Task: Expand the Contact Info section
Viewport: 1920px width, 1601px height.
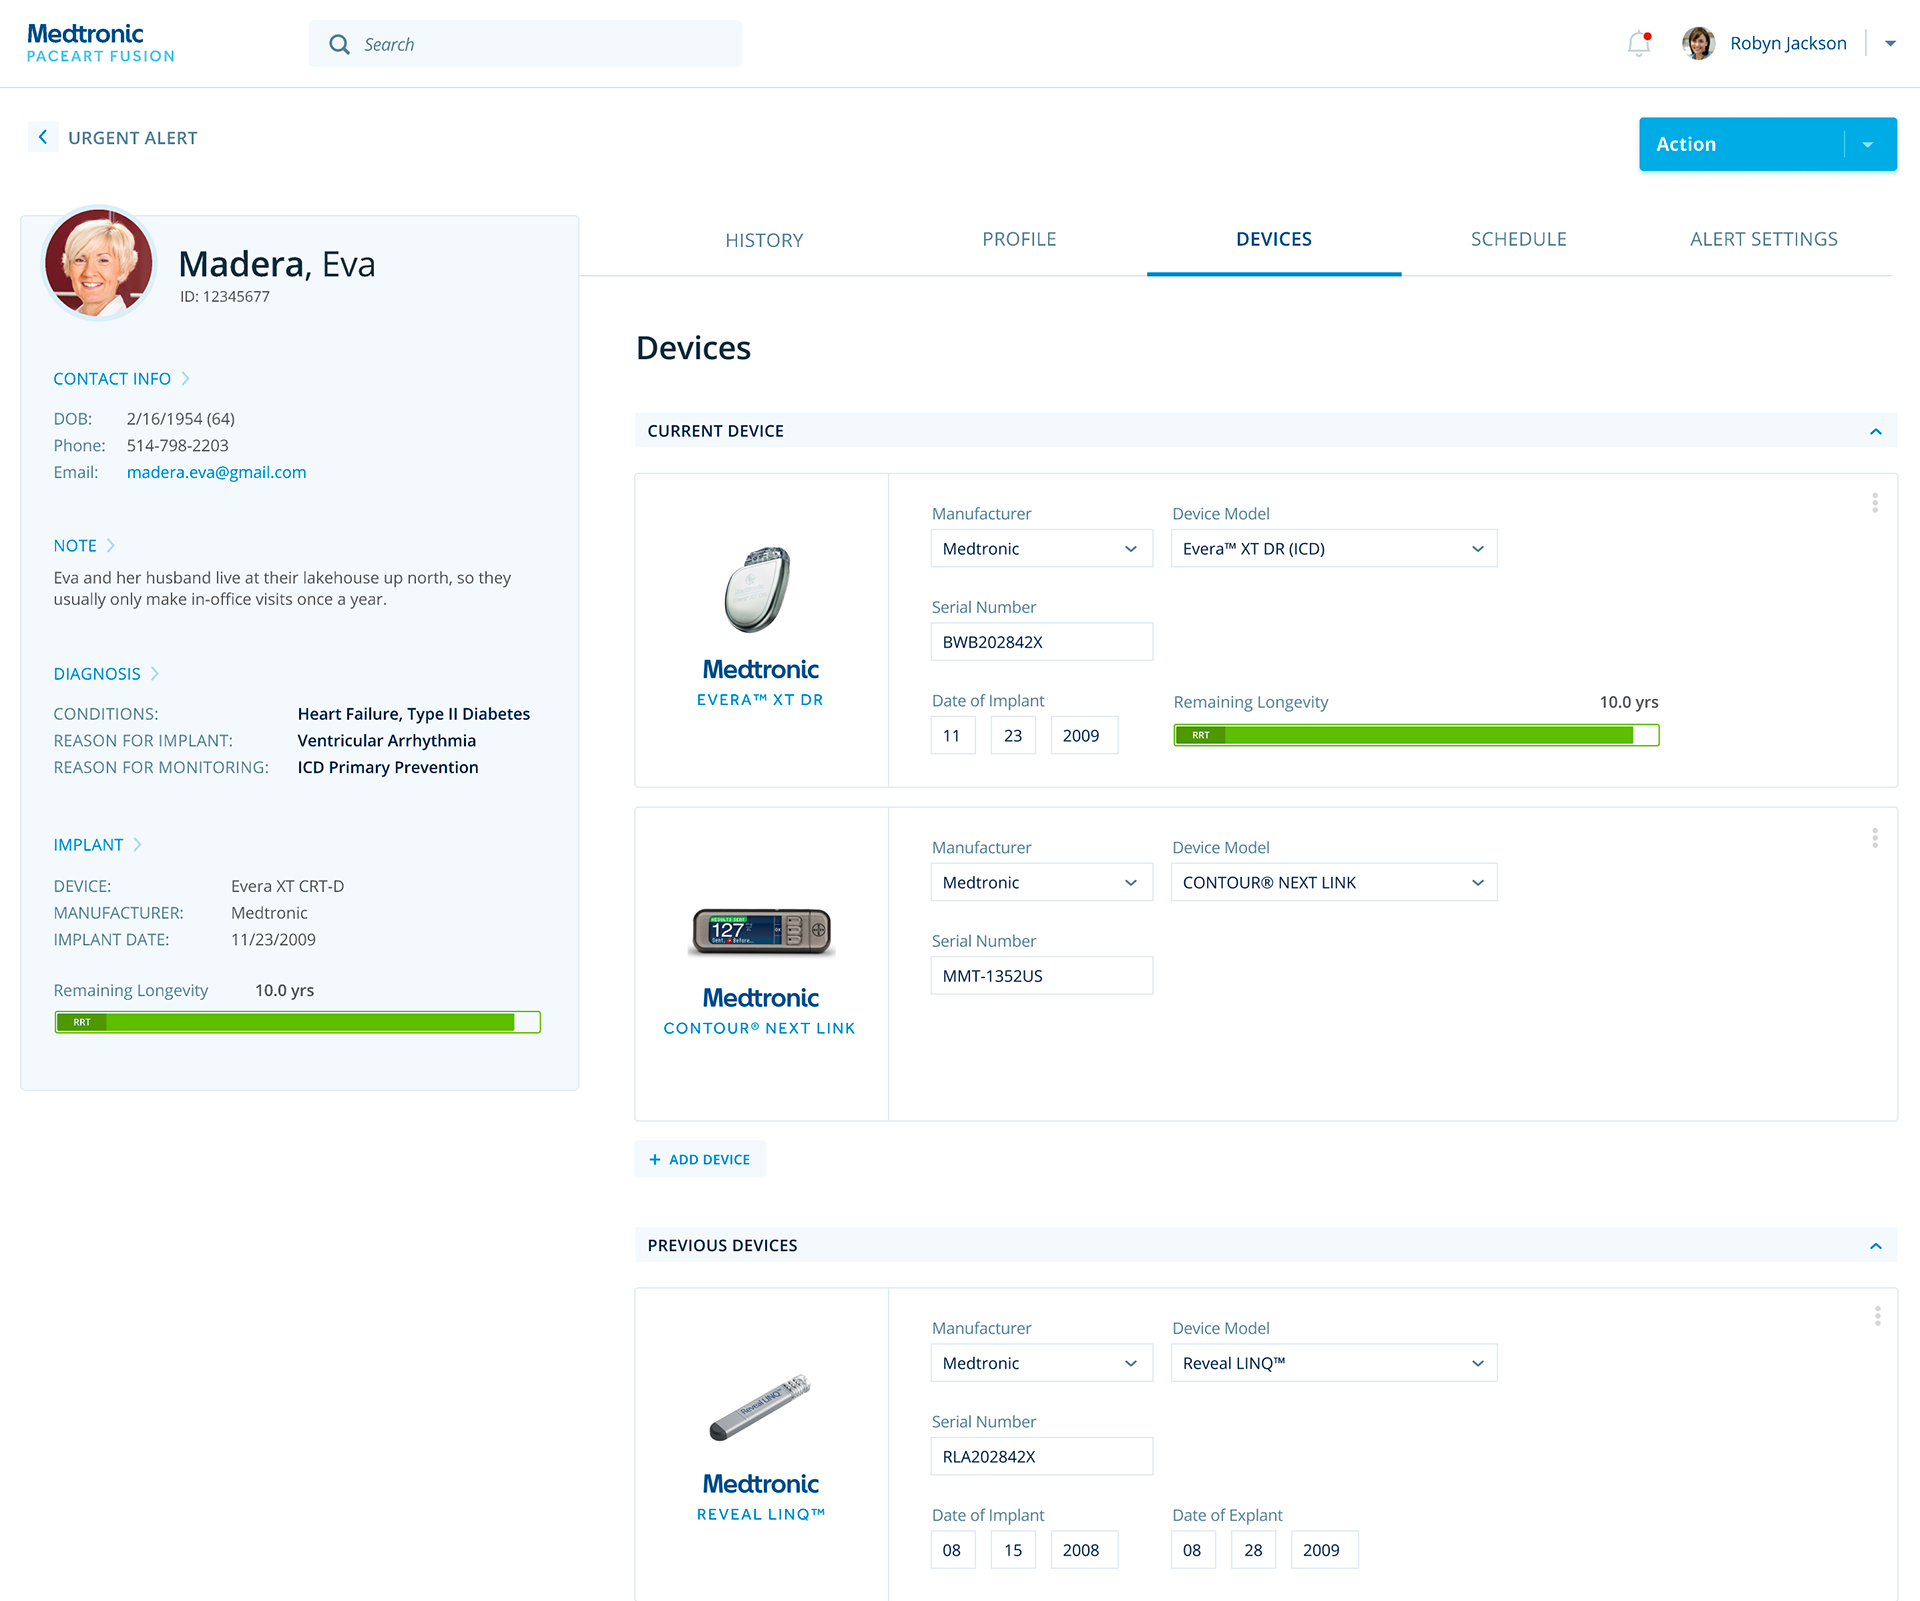Action: (121, 379)
